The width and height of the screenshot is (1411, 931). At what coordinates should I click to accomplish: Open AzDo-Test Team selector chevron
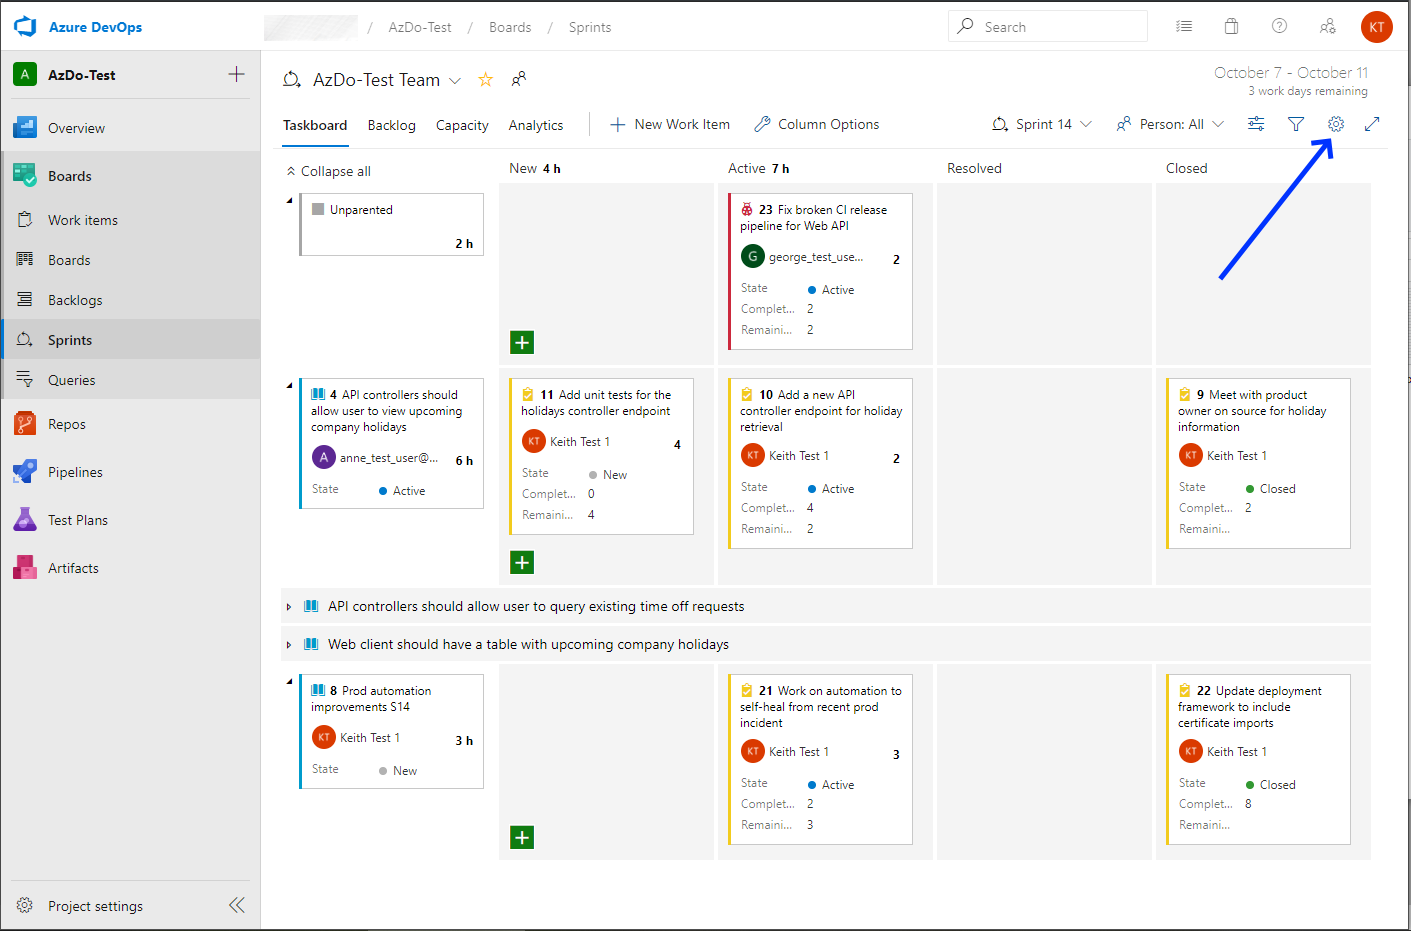pyautogui.click(x=455, y=81)
